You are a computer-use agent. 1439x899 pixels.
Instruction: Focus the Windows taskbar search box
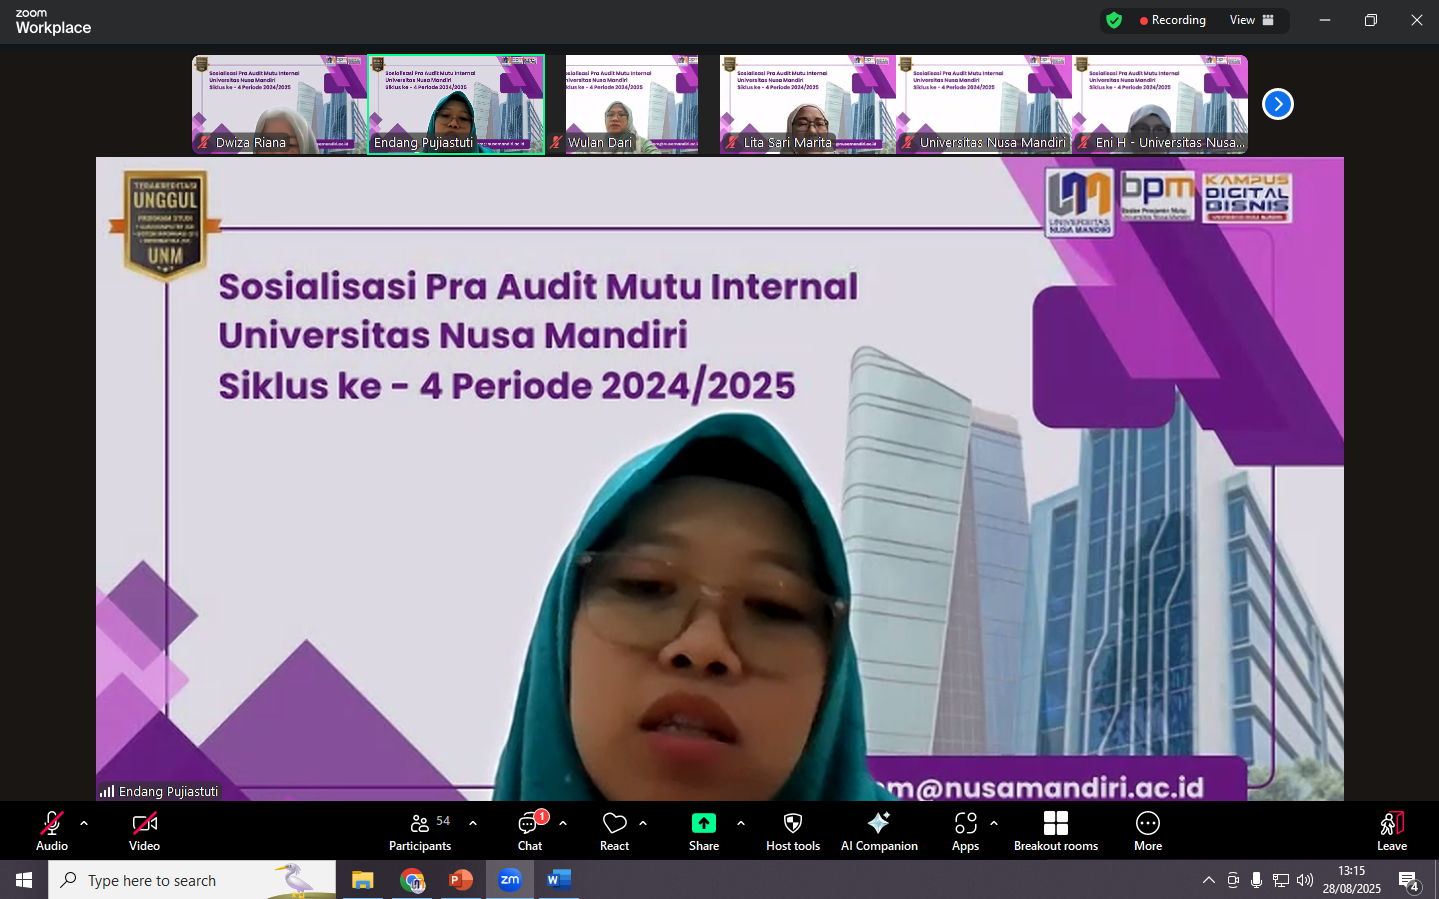tap(192, 880)
